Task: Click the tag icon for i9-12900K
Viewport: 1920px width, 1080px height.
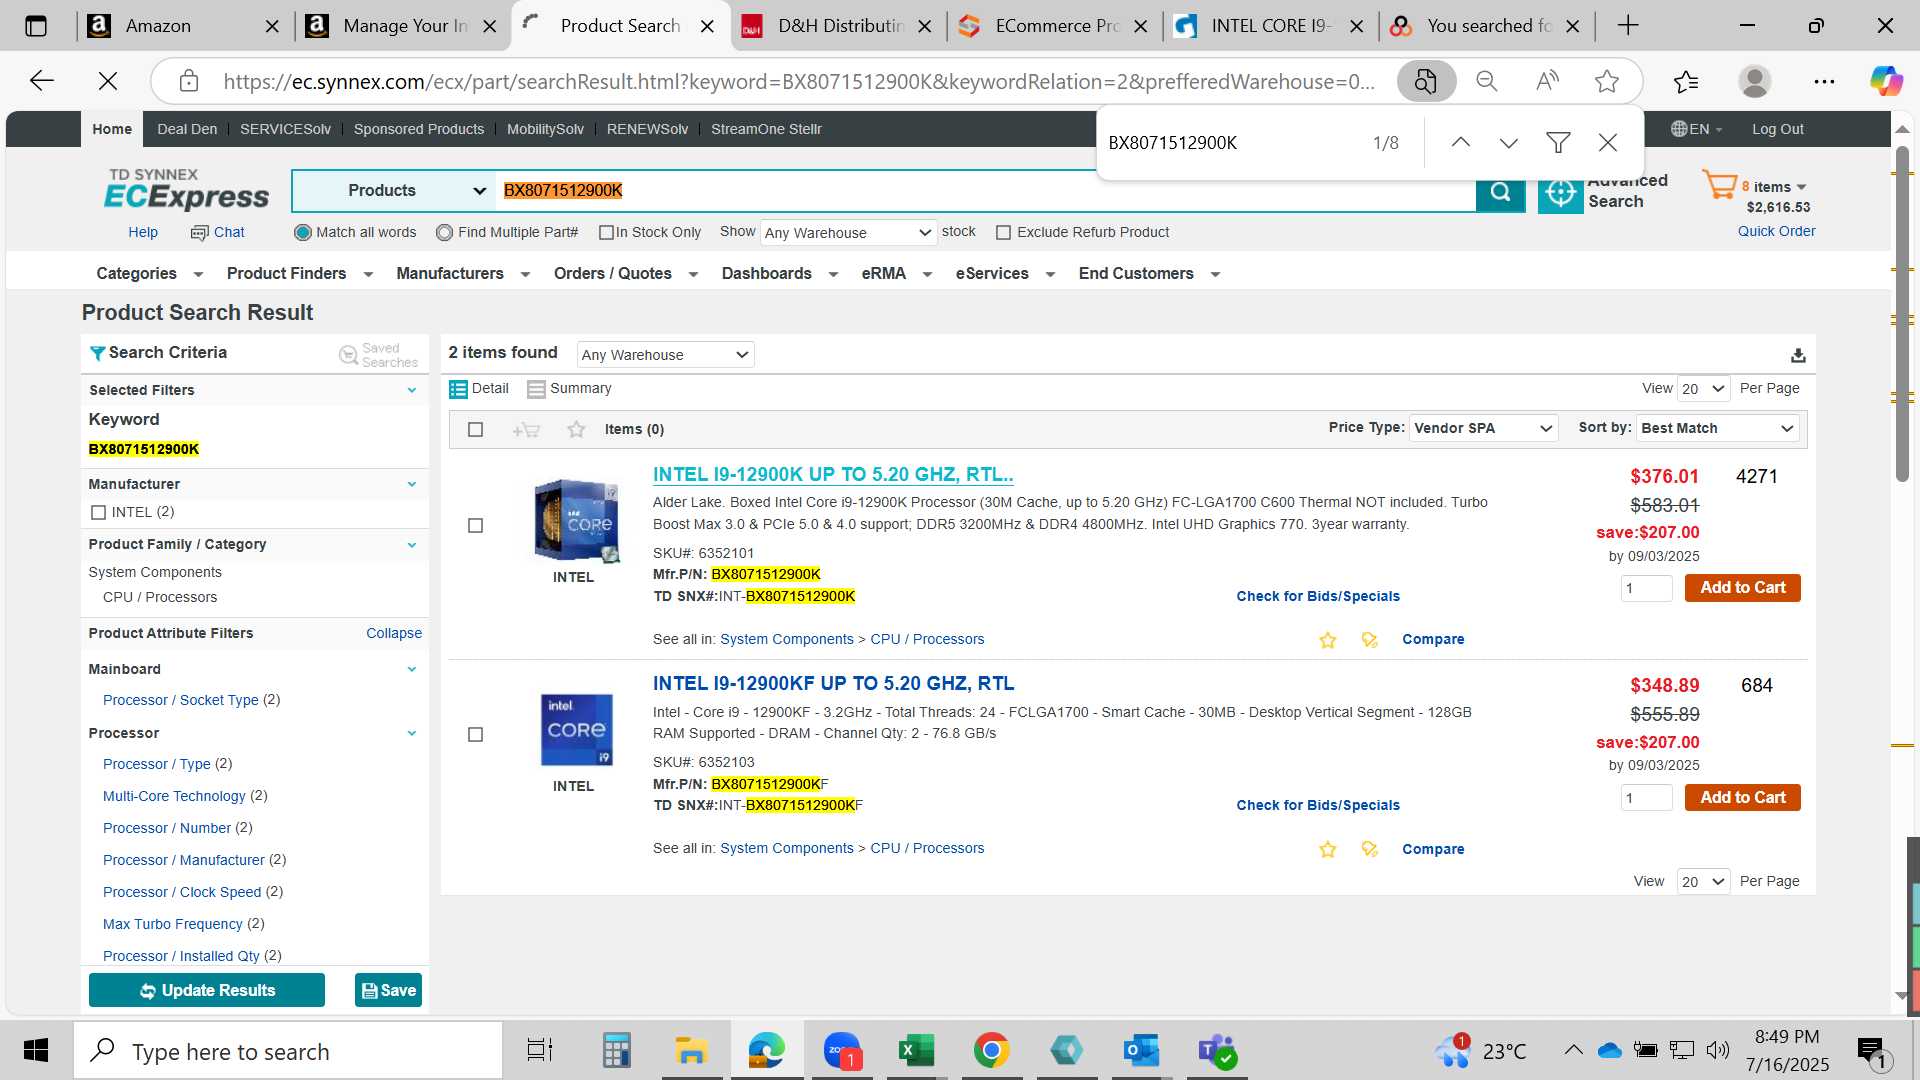Action: tap(1370, 640)
